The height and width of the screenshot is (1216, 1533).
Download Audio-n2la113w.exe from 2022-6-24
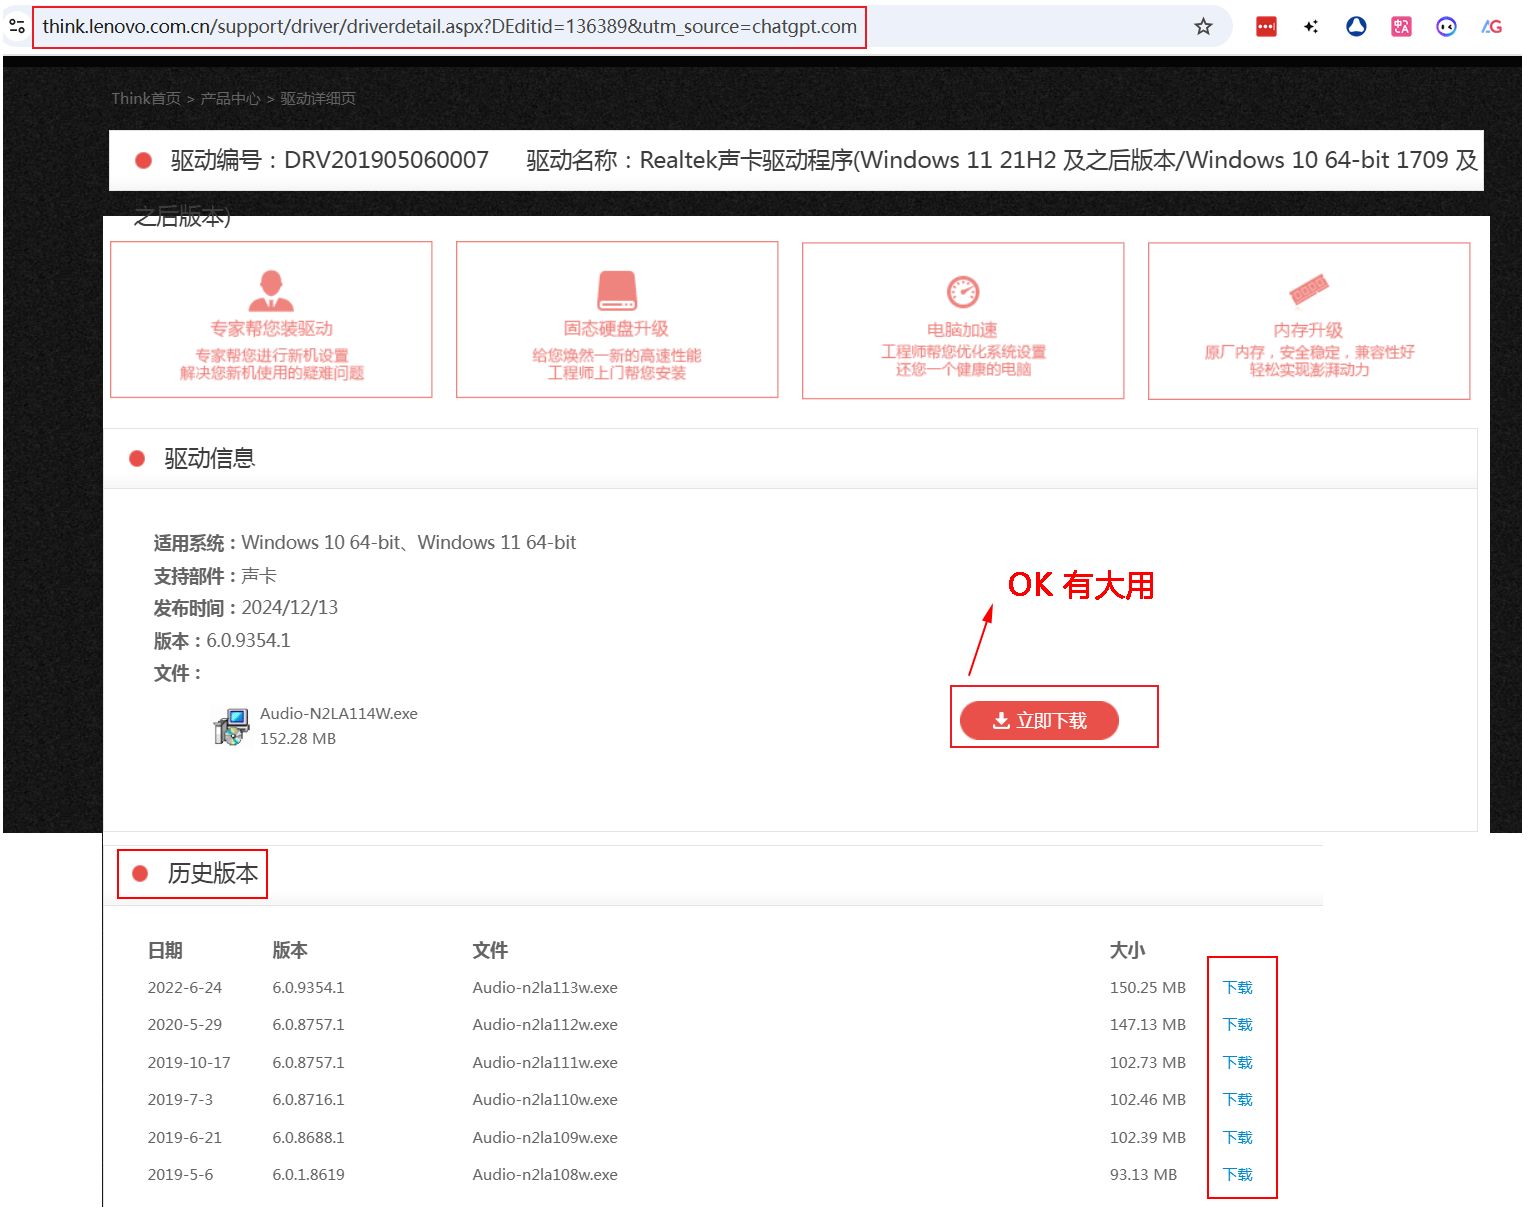tap(1238, 988)
